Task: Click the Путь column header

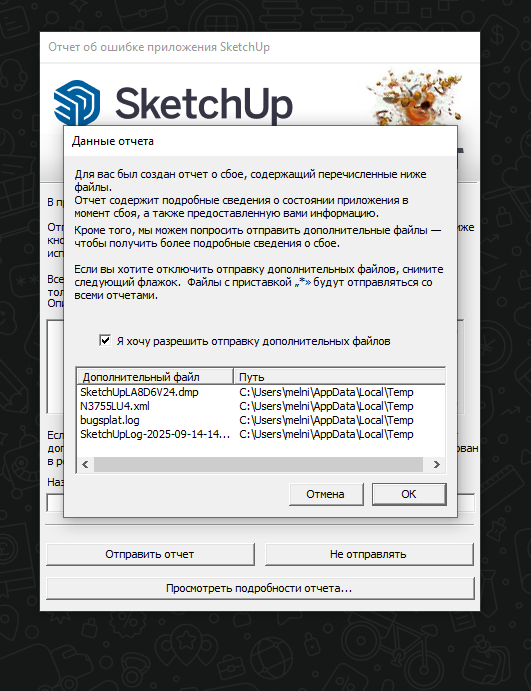Action: [x=339, y=377]
